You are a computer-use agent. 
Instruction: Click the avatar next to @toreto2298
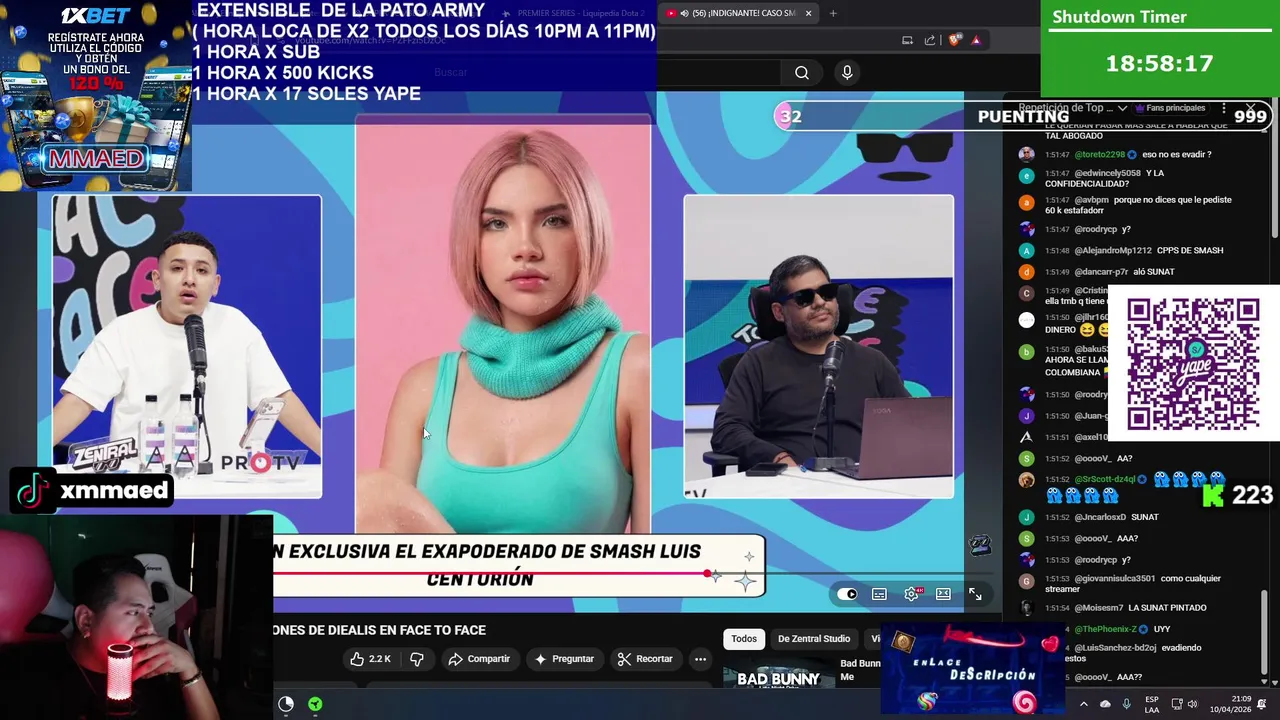coord(1026,155)
